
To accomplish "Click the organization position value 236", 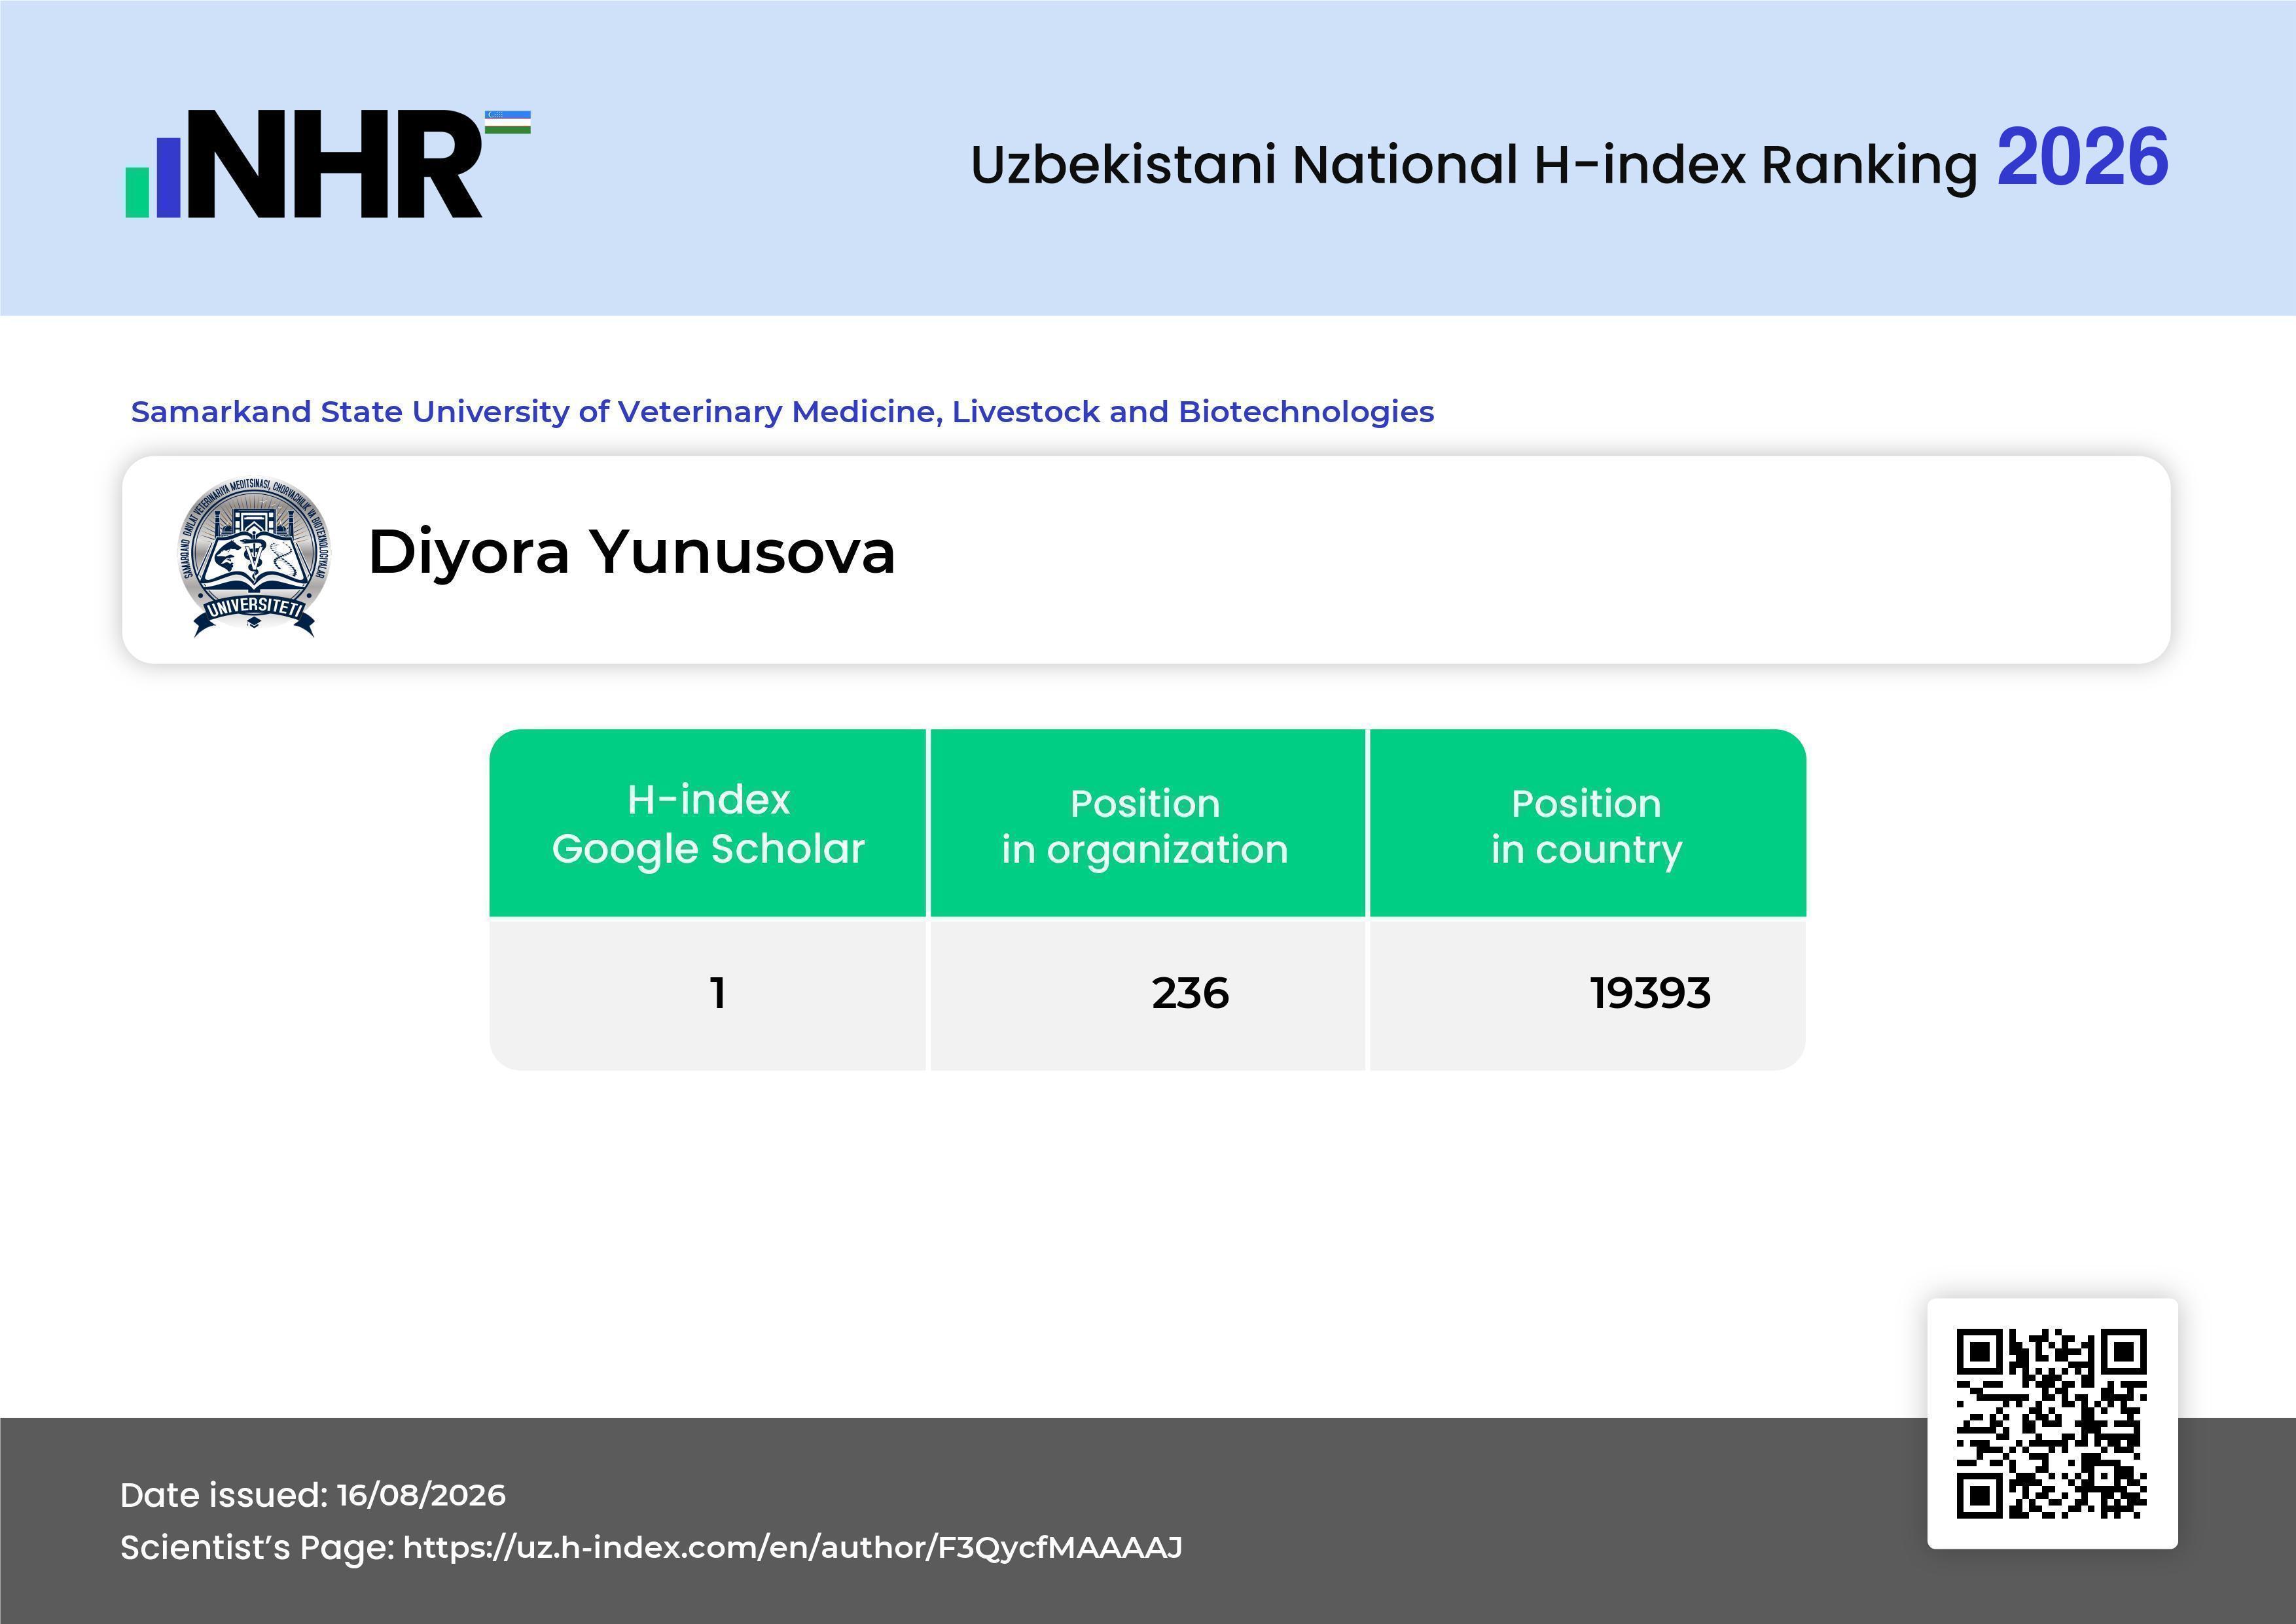I will pyautogui.click(x=1190, y=993).
